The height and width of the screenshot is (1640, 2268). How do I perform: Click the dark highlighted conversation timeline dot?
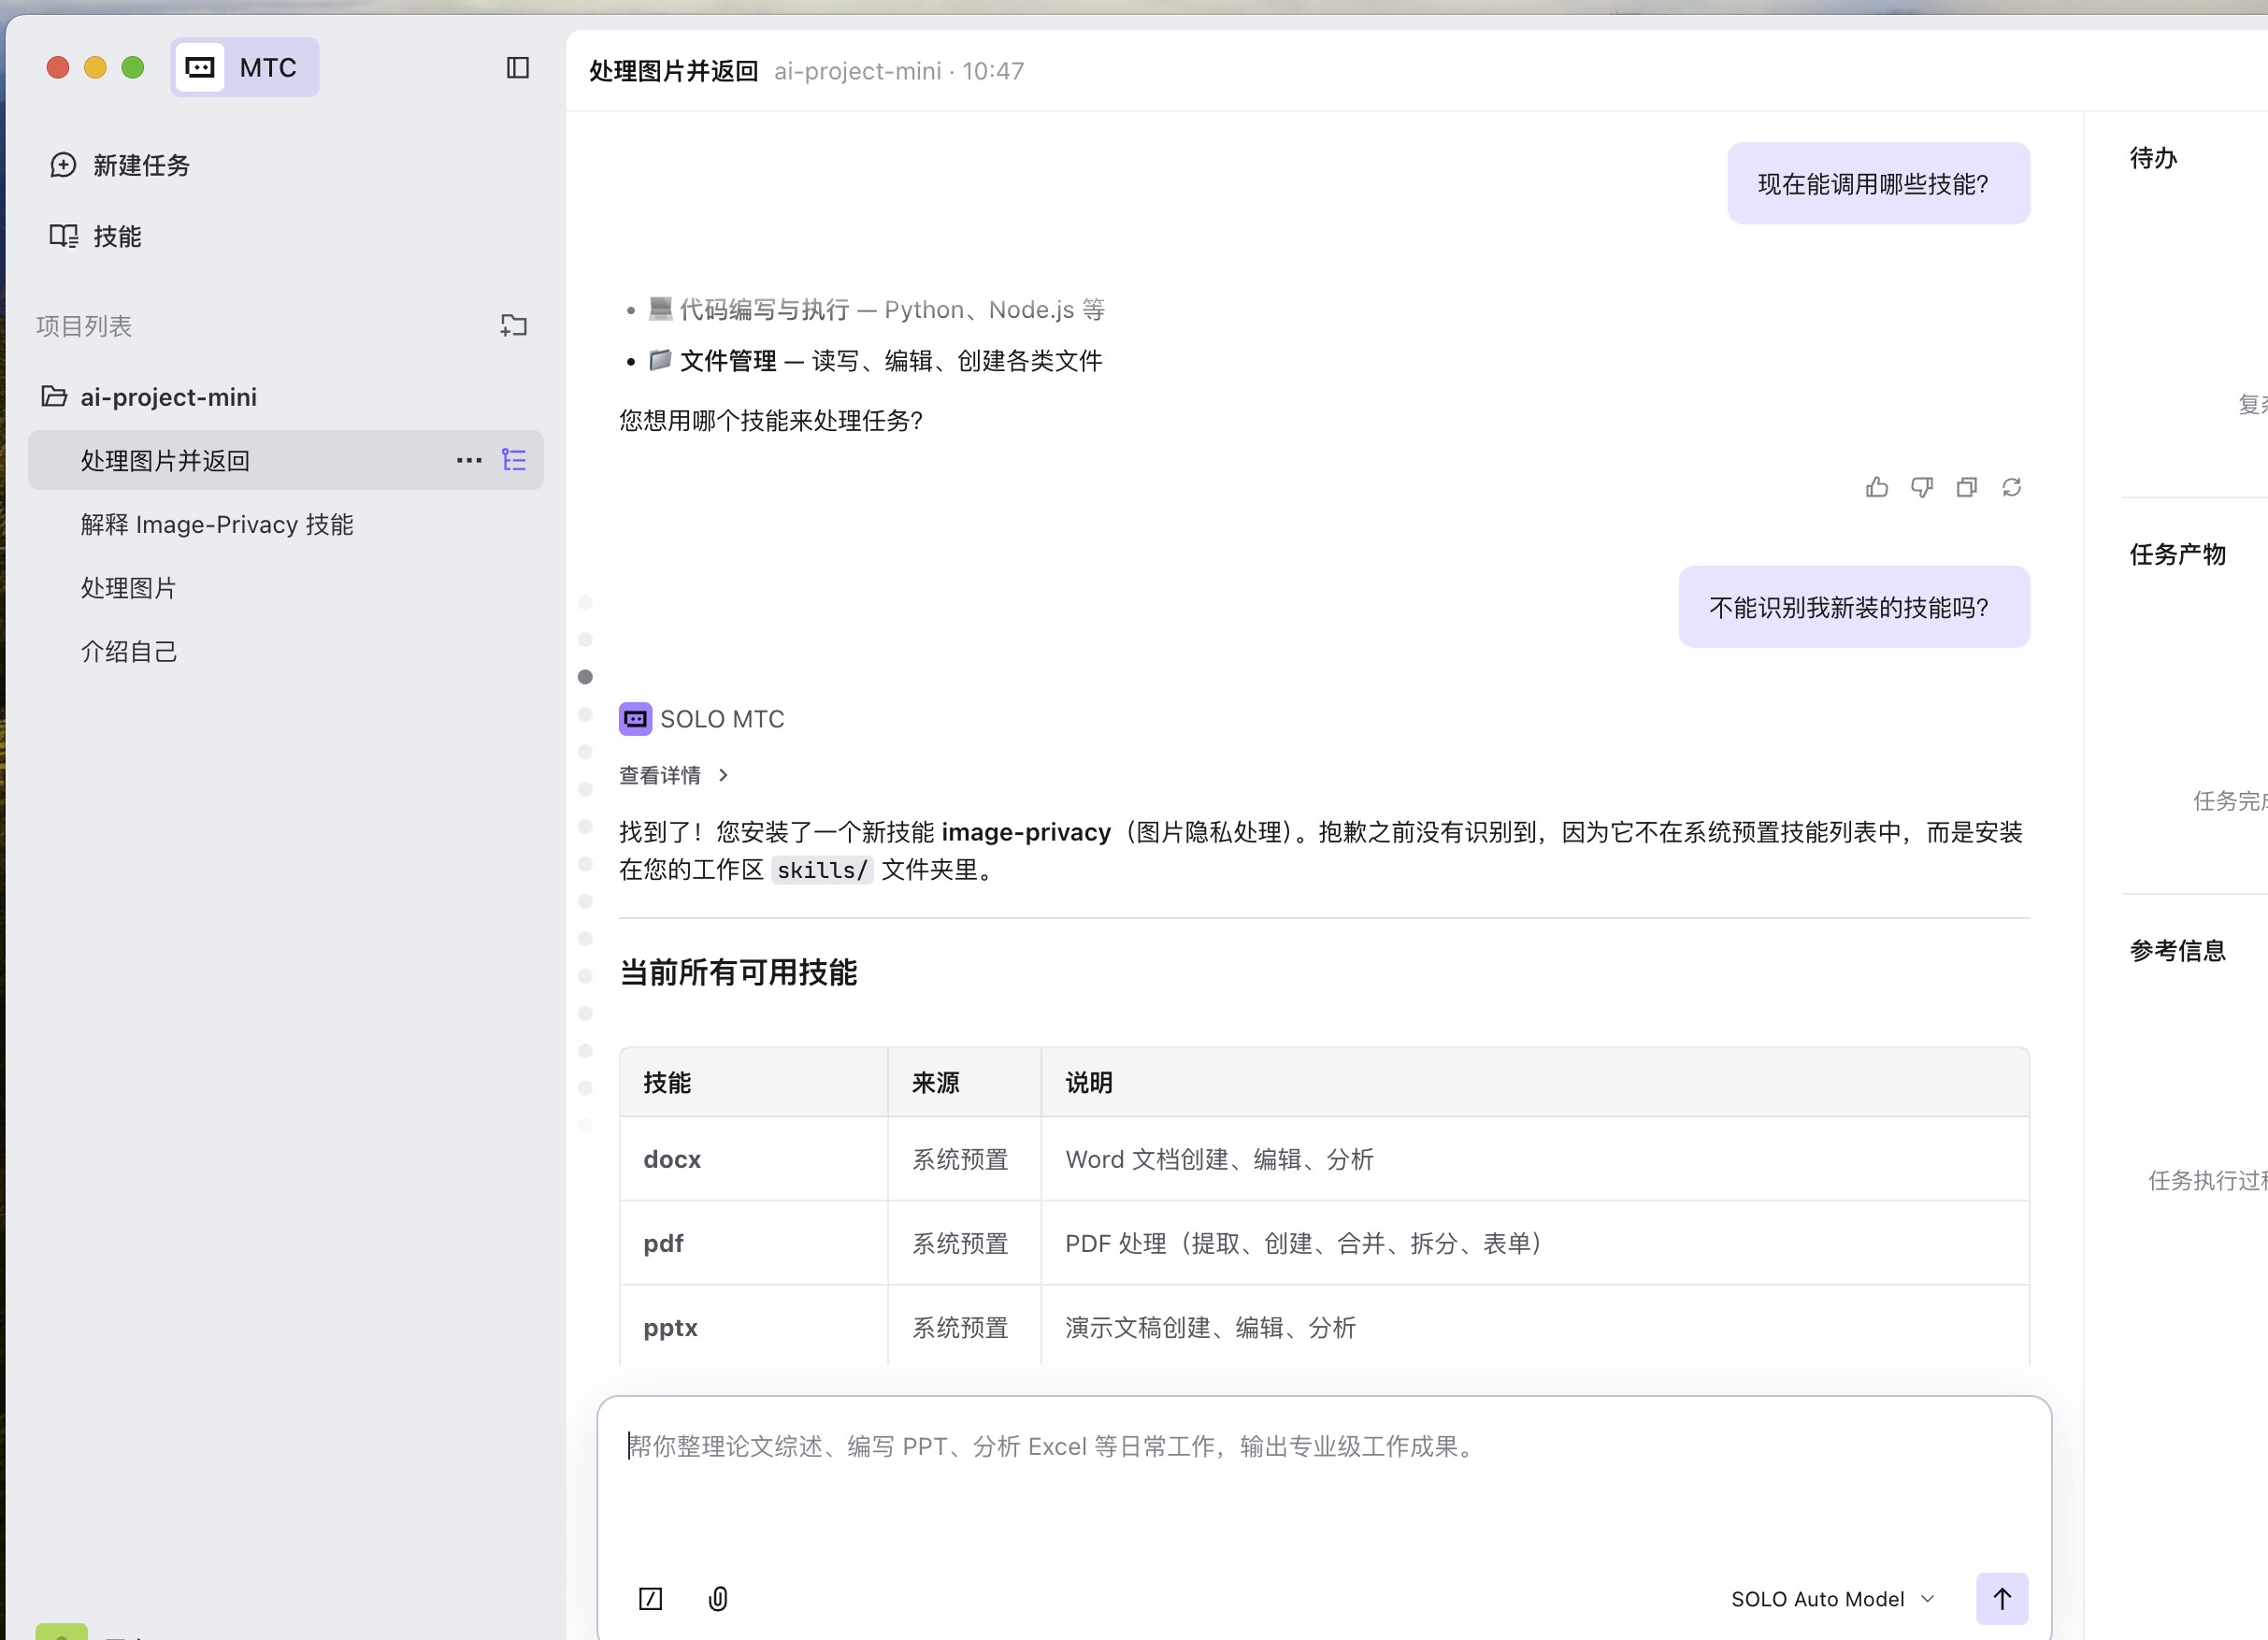coord(585,677)
